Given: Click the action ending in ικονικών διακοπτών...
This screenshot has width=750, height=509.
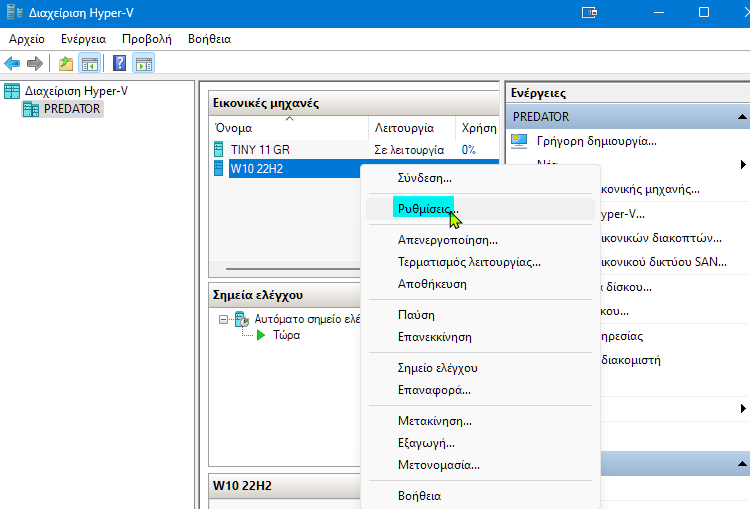Looking at the screenshot, I should pyautogui.click(x=662, y=238).
